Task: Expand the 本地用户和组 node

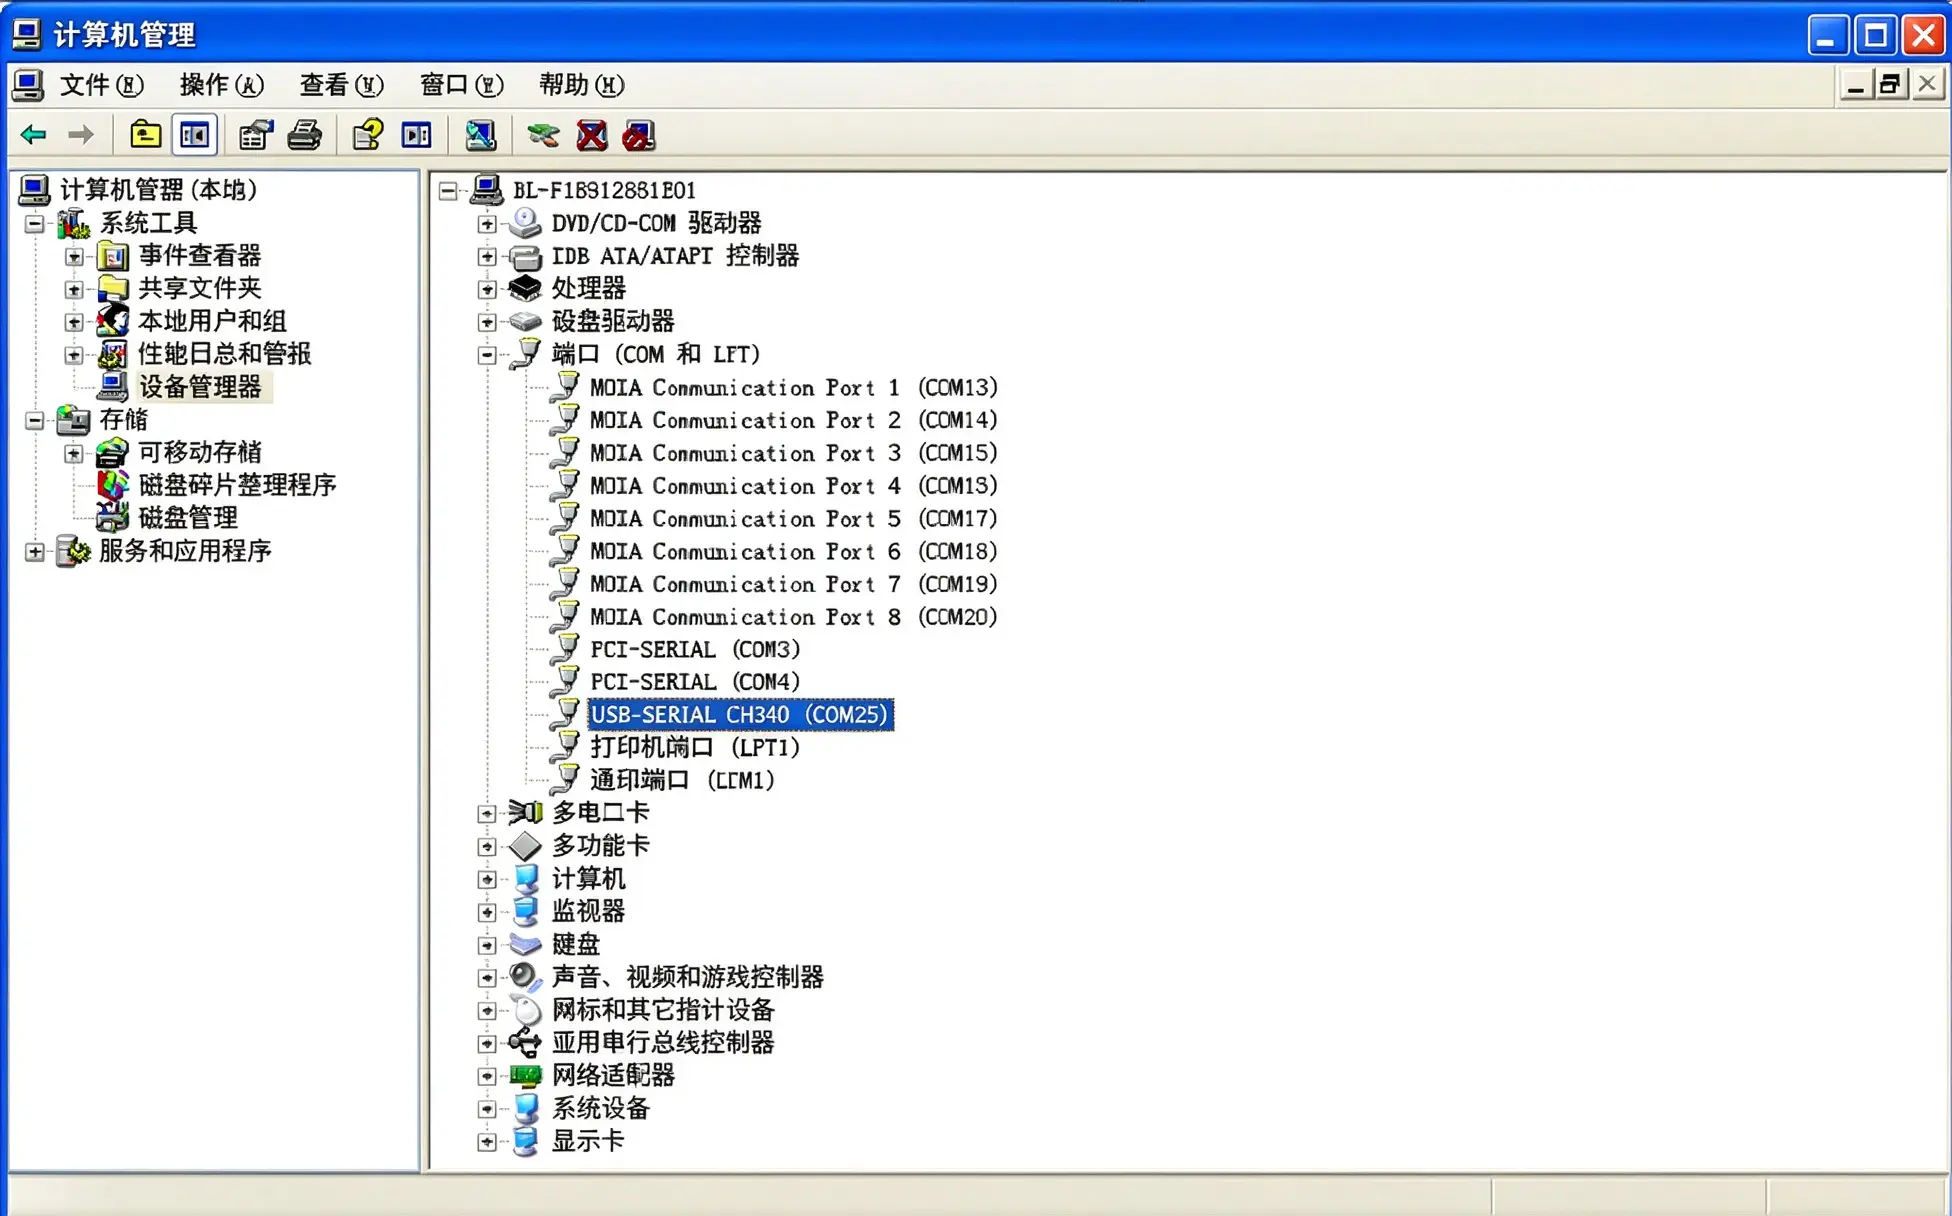Action: pyautogui.click(x=74, y=323)
